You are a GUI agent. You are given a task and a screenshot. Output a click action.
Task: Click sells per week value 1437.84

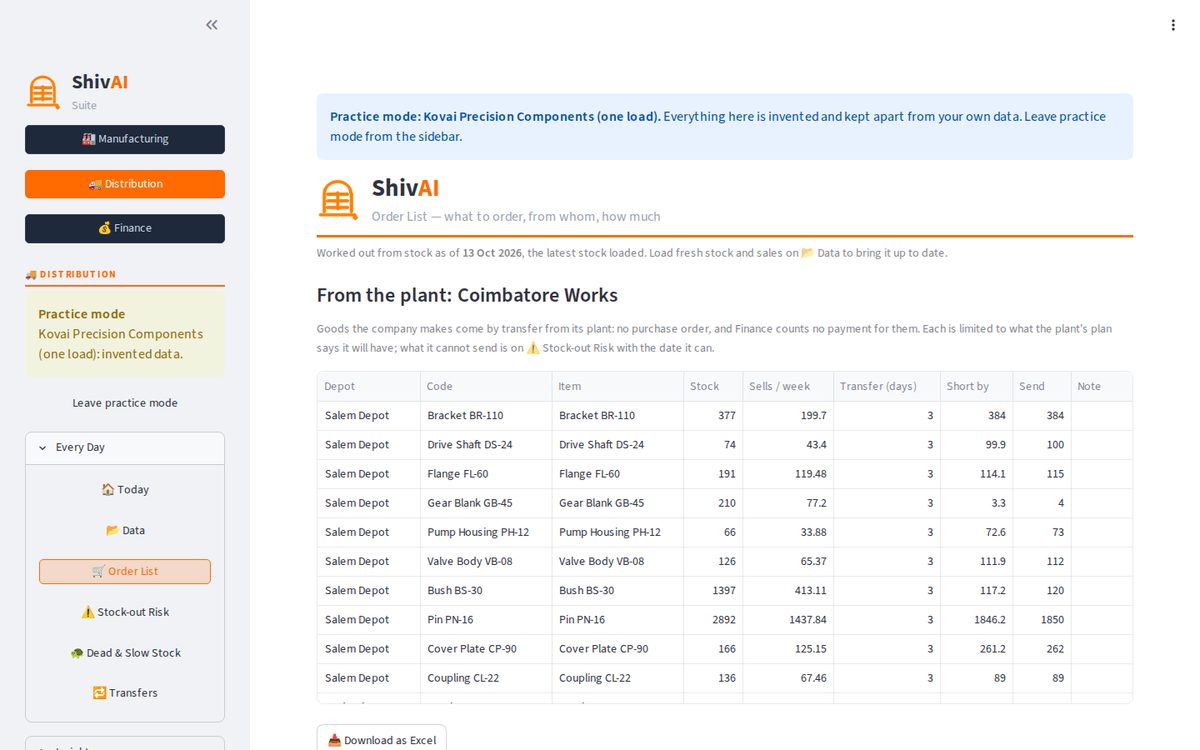[x=788, y=620]
